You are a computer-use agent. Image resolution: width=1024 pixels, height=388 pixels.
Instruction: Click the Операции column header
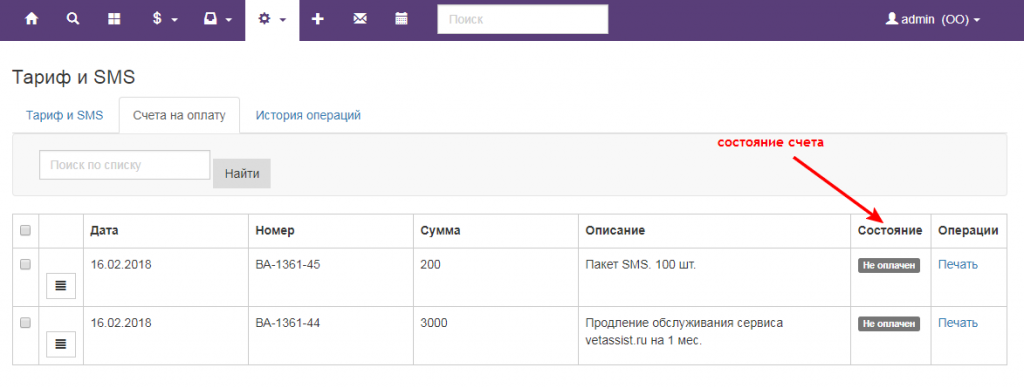click(x=968, y=231)
